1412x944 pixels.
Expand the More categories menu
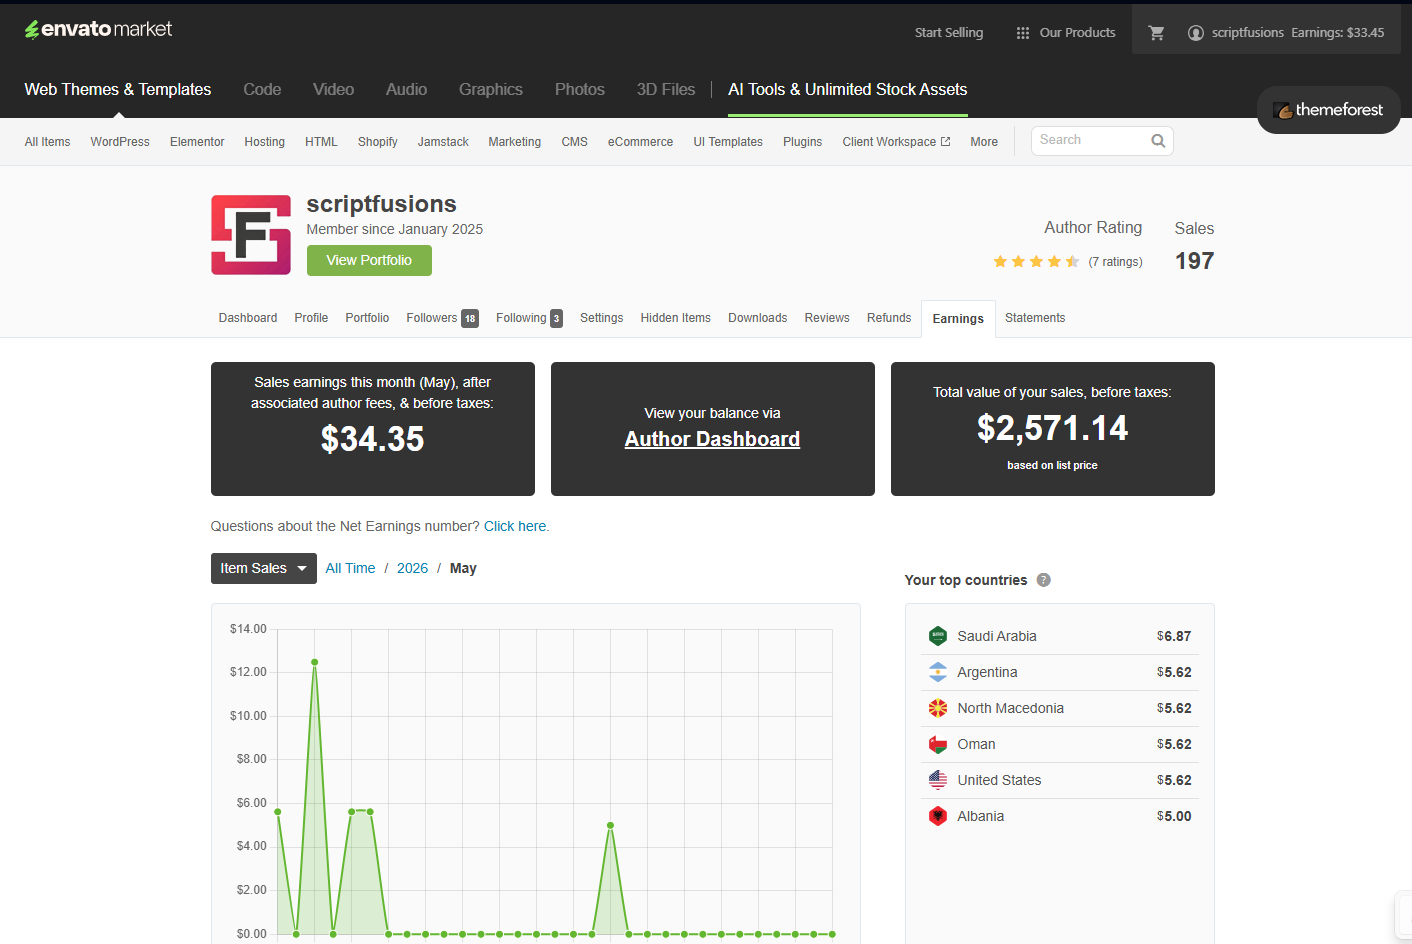984,142
